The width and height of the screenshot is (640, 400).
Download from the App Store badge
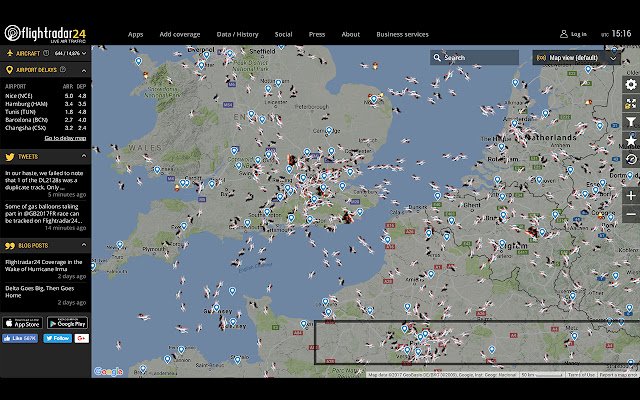[22, 323]
